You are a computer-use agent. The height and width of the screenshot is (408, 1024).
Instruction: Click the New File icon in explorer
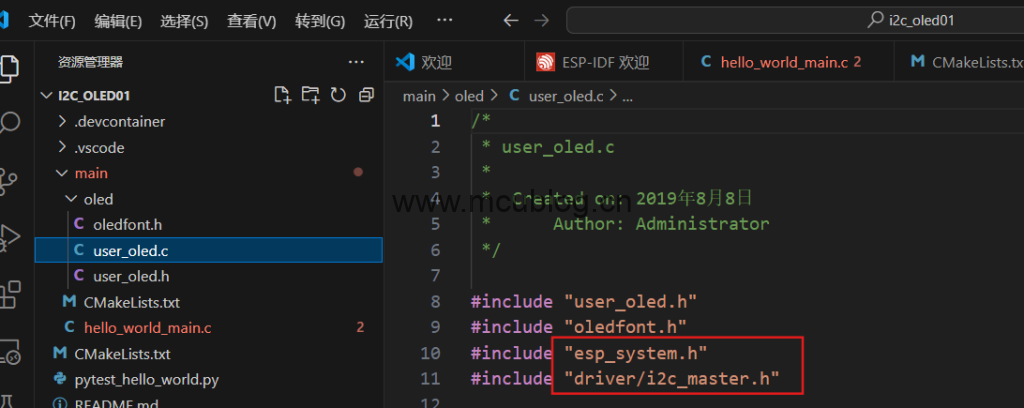(x=283, y=95)
